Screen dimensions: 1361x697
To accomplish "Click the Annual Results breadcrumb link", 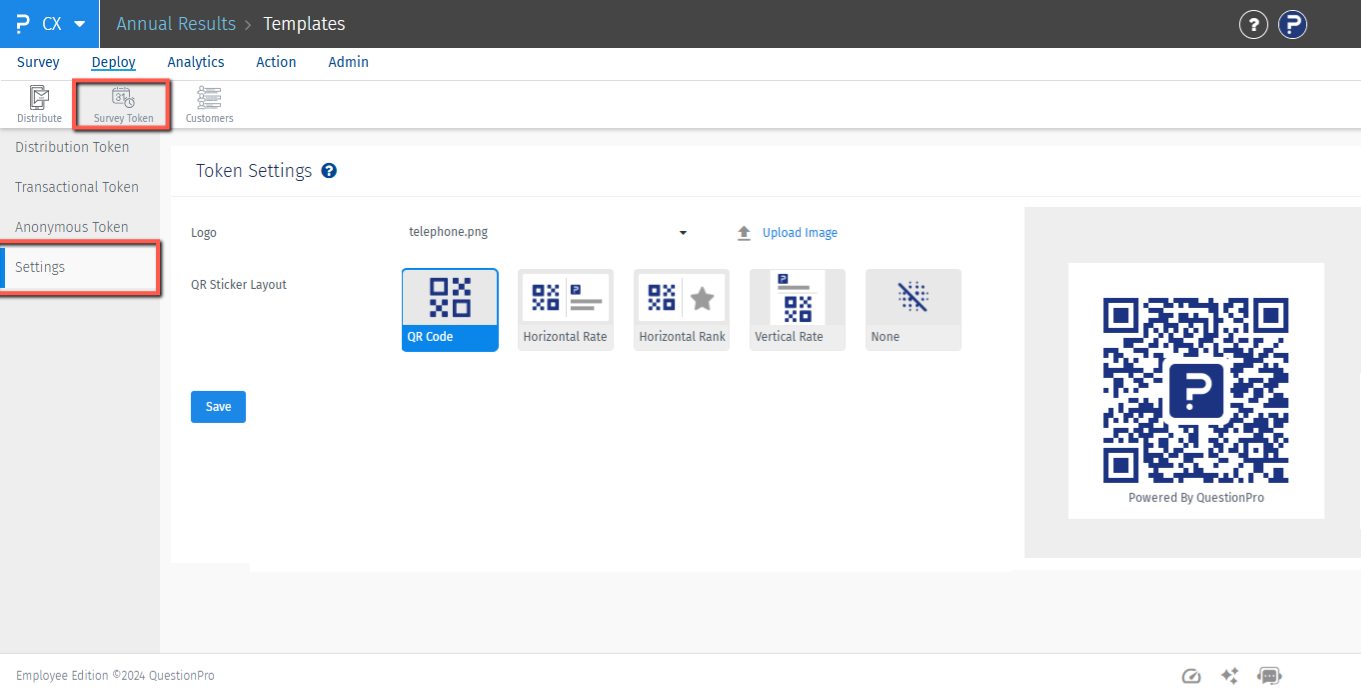I will coord(176,24).
